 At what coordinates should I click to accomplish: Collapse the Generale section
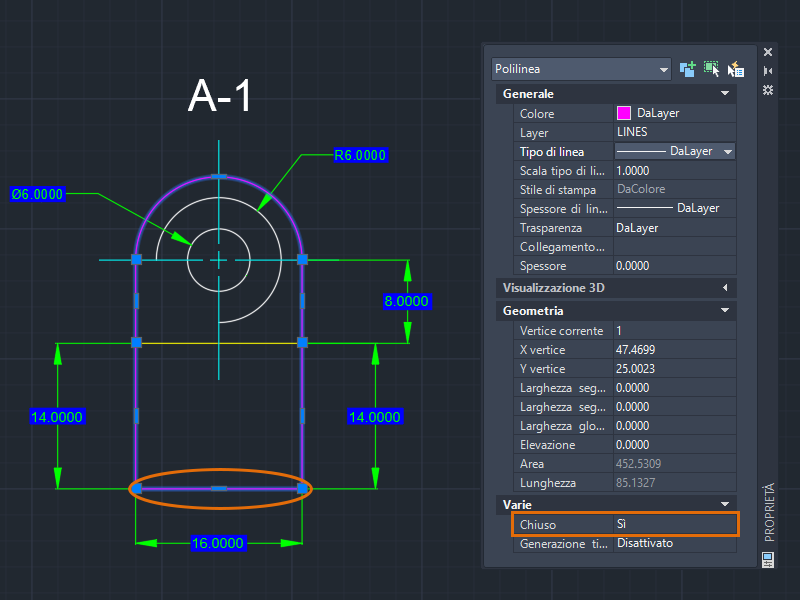pos(725,94)
